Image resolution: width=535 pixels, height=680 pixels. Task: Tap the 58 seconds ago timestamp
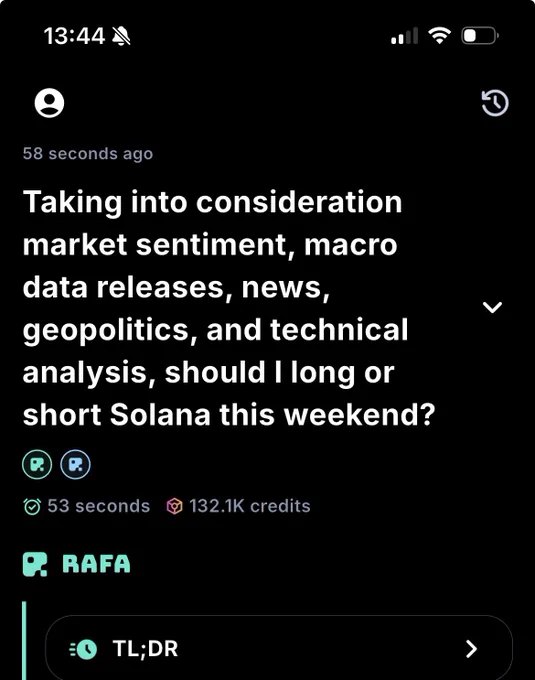[88, 154]
